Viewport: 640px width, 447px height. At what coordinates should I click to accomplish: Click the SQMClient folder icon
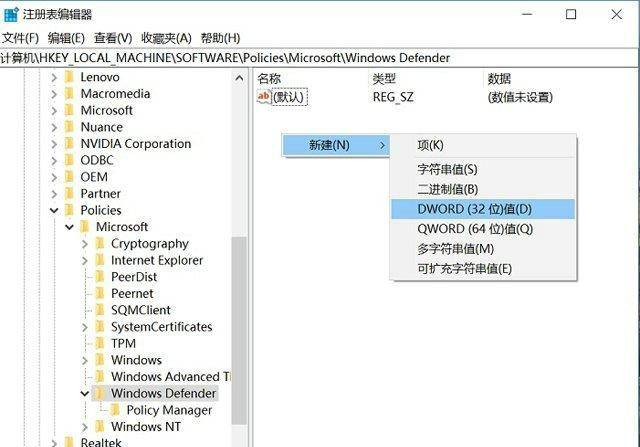(100, 310)
